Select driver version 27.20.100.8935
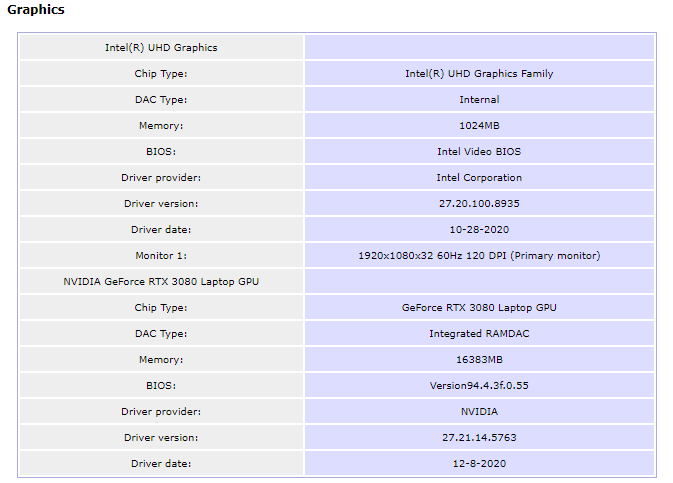Viewport: 673px width, 483px height. coord(479,204)
